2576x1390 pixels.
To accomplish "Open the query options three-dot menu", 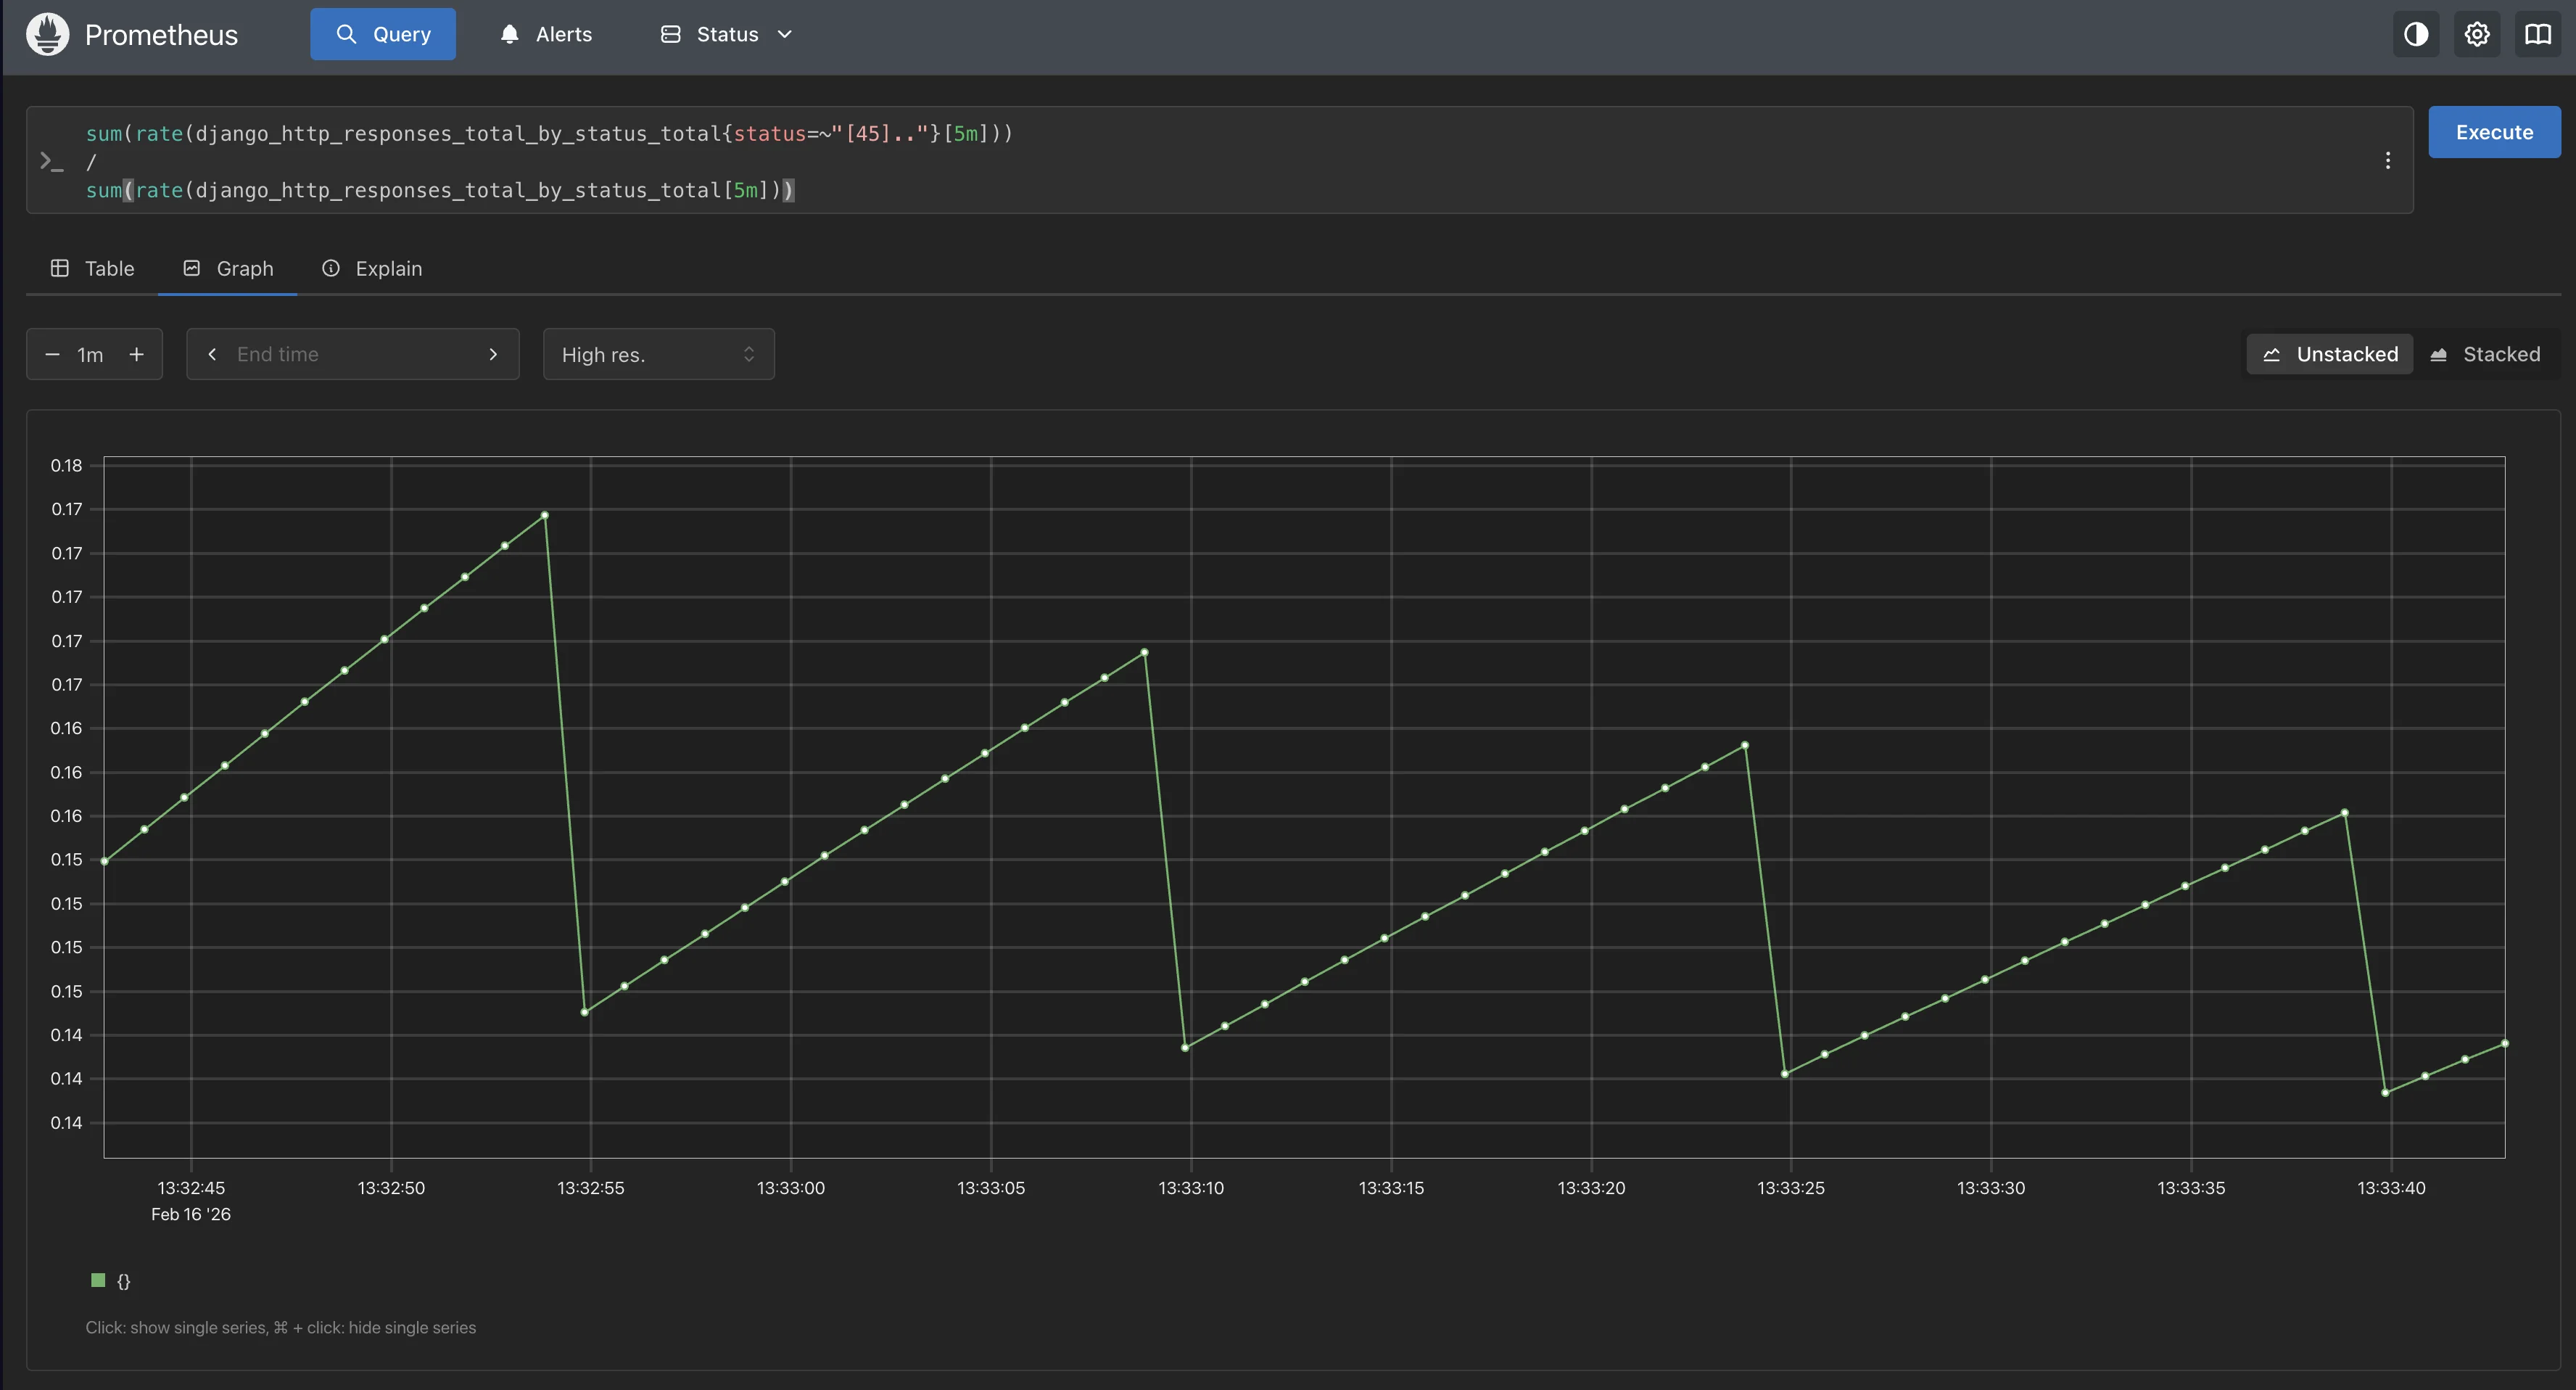I will pyautogui.click(x=2387, y=160).
